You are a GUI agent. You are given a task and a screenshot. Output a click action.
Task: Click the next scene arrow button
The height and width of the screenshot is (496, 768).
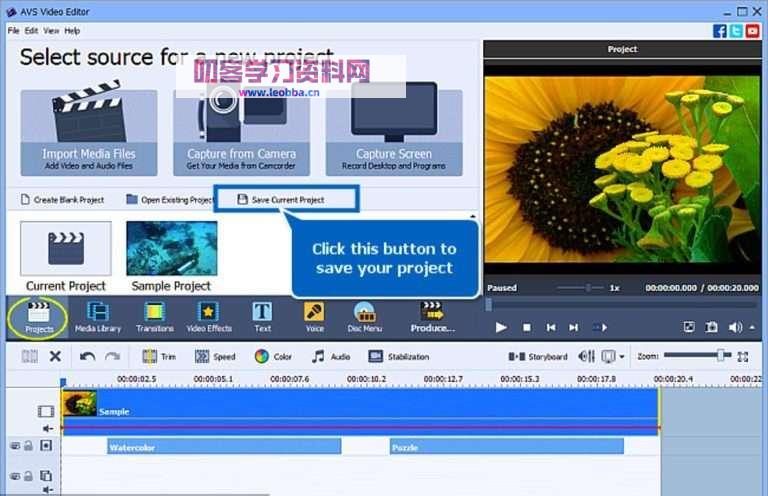coord(600,327)
